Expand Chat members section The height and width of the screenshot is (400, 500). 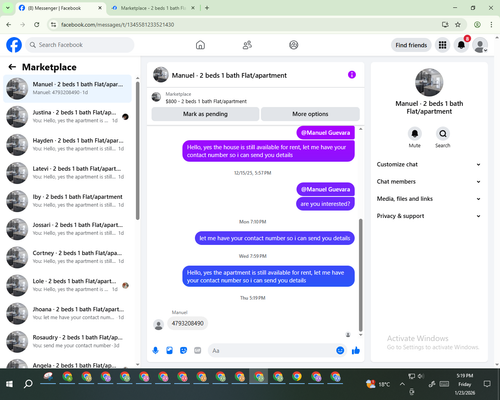(429, 182)
